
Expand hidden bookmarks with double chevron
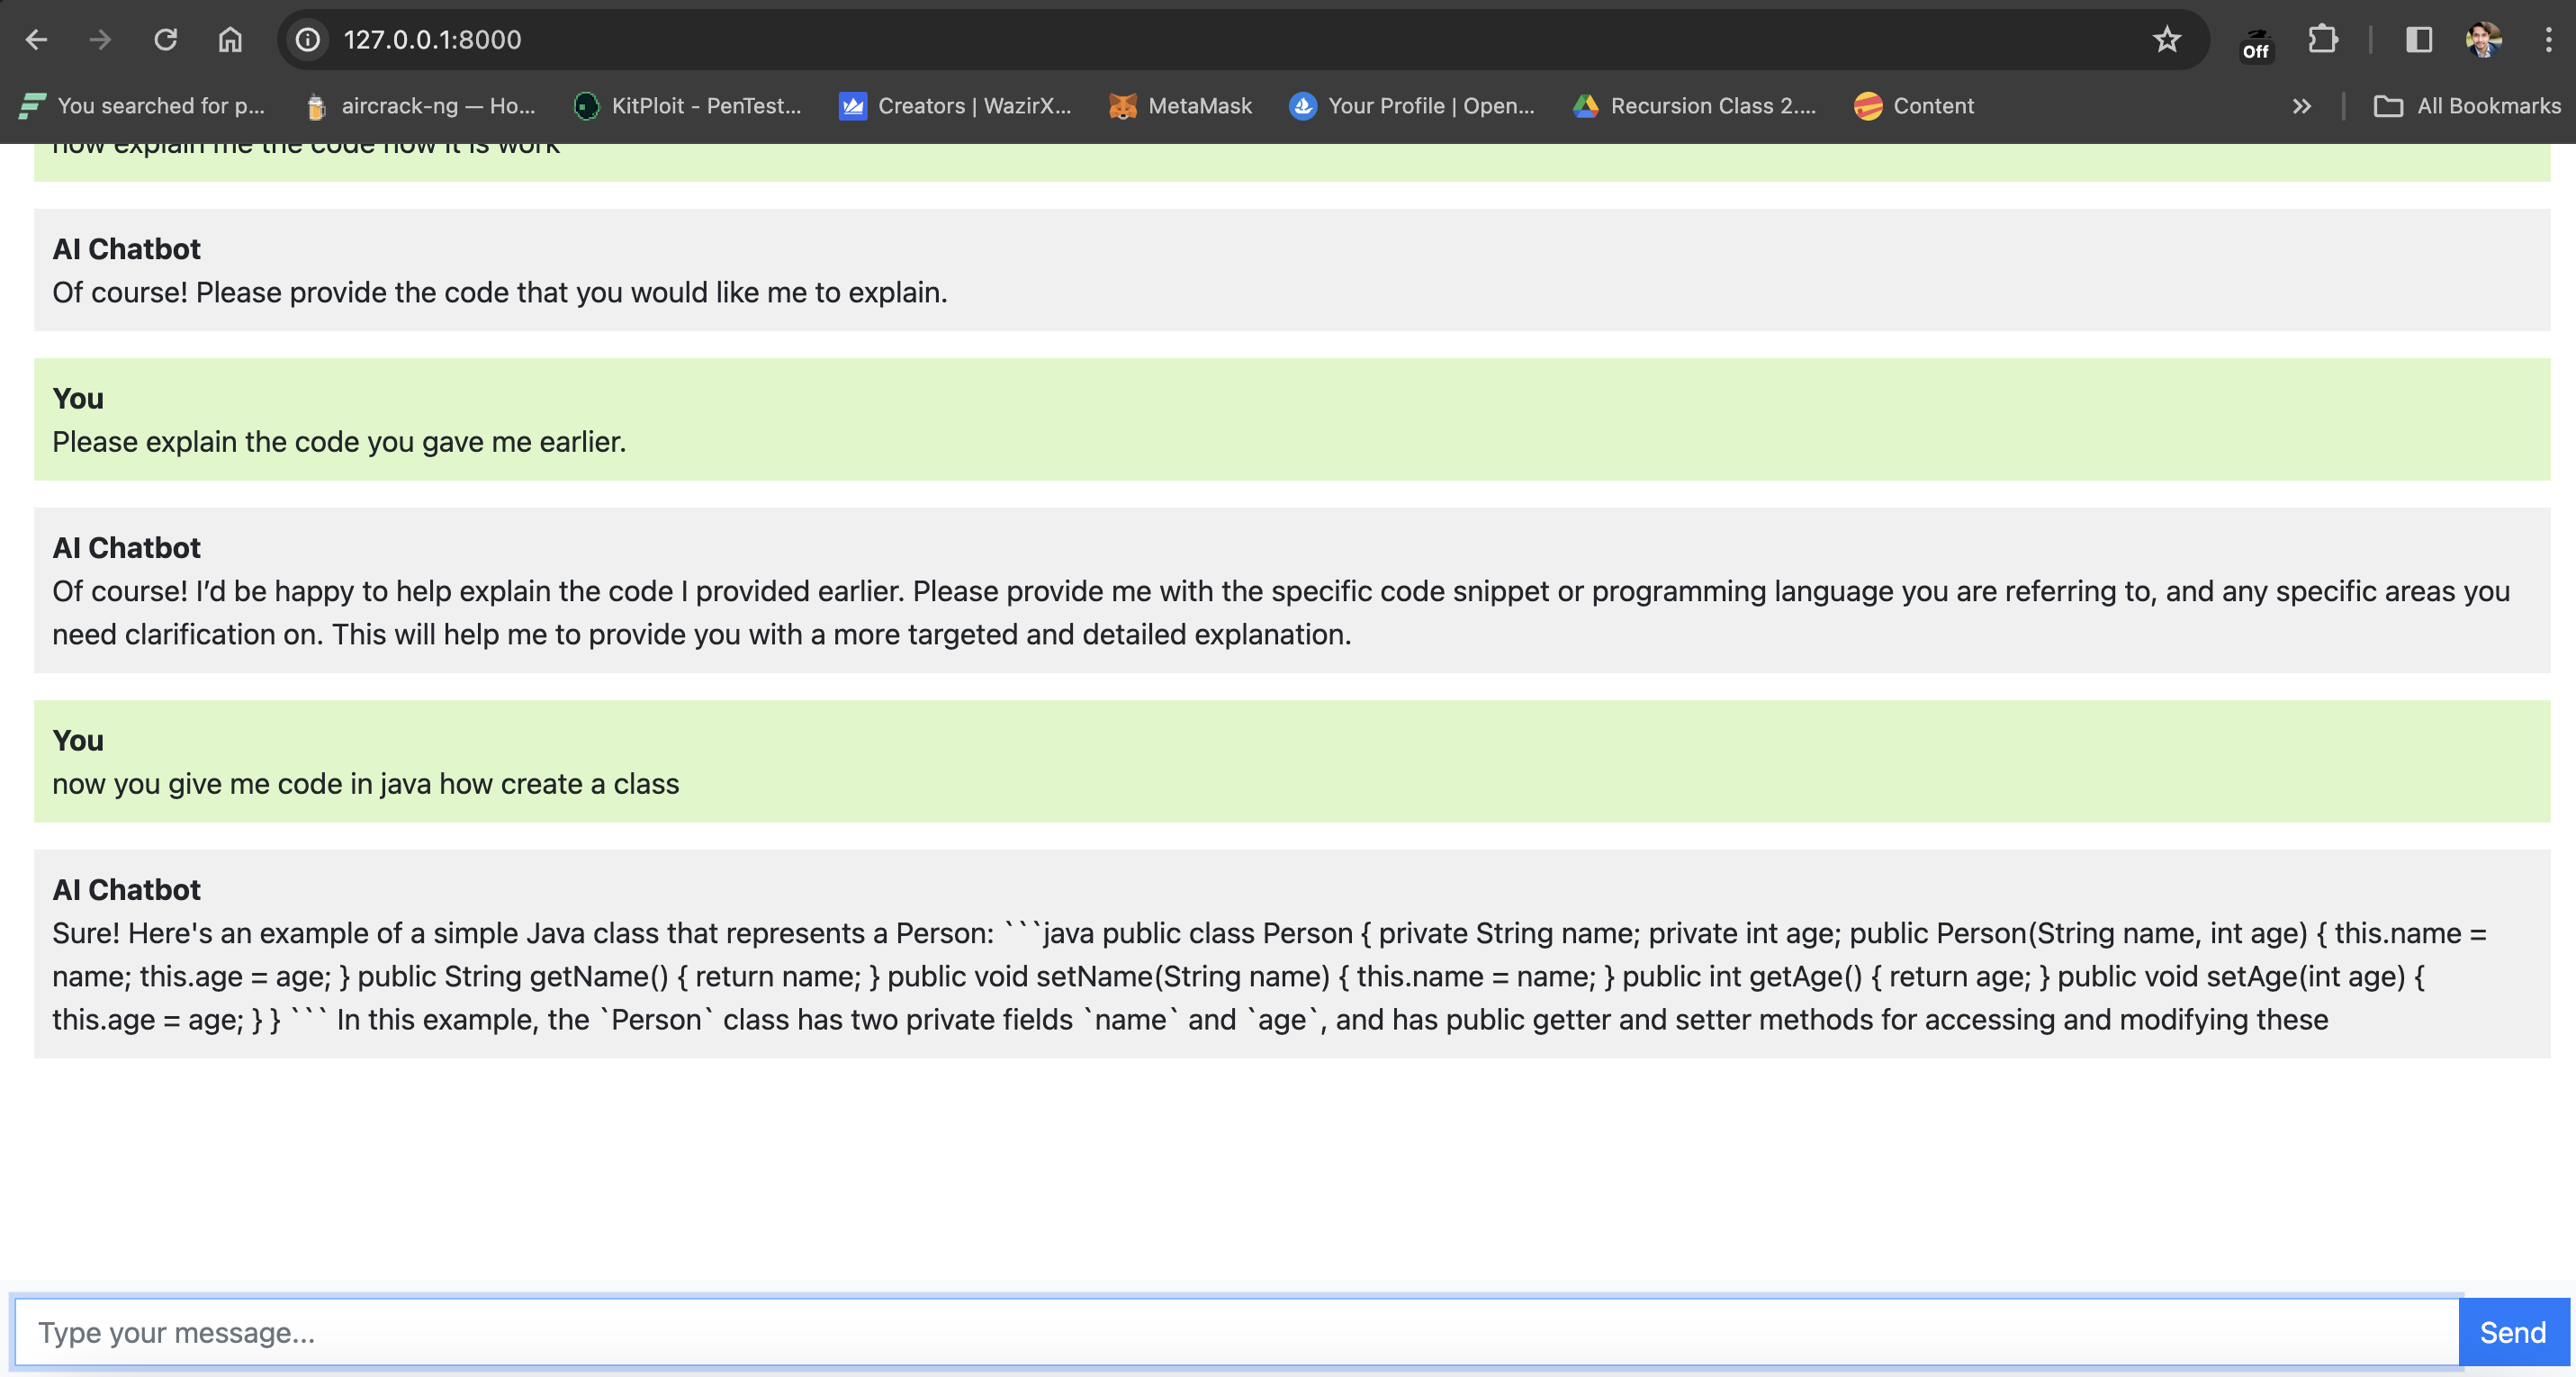pos(2301,106)
